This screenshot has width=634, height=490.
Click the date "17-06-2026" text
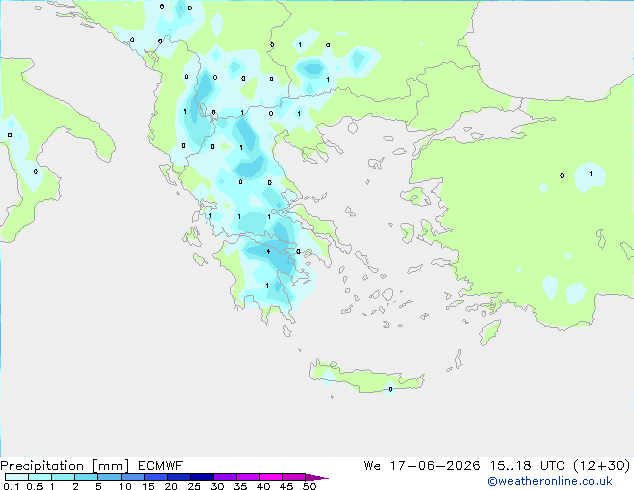(x=435, y=466)
